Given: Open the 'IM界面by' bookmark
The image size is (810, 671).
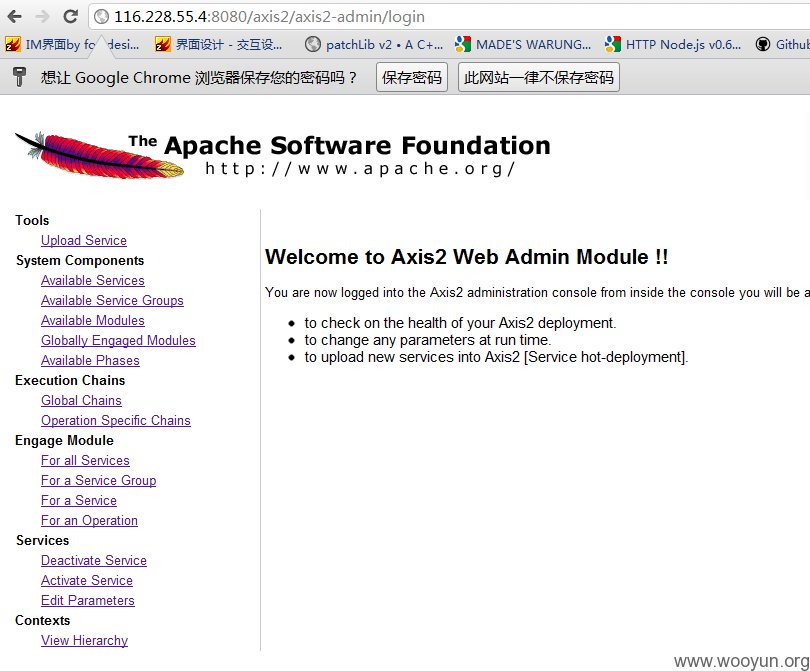Looking at the screenshot, I should (72, 44).
